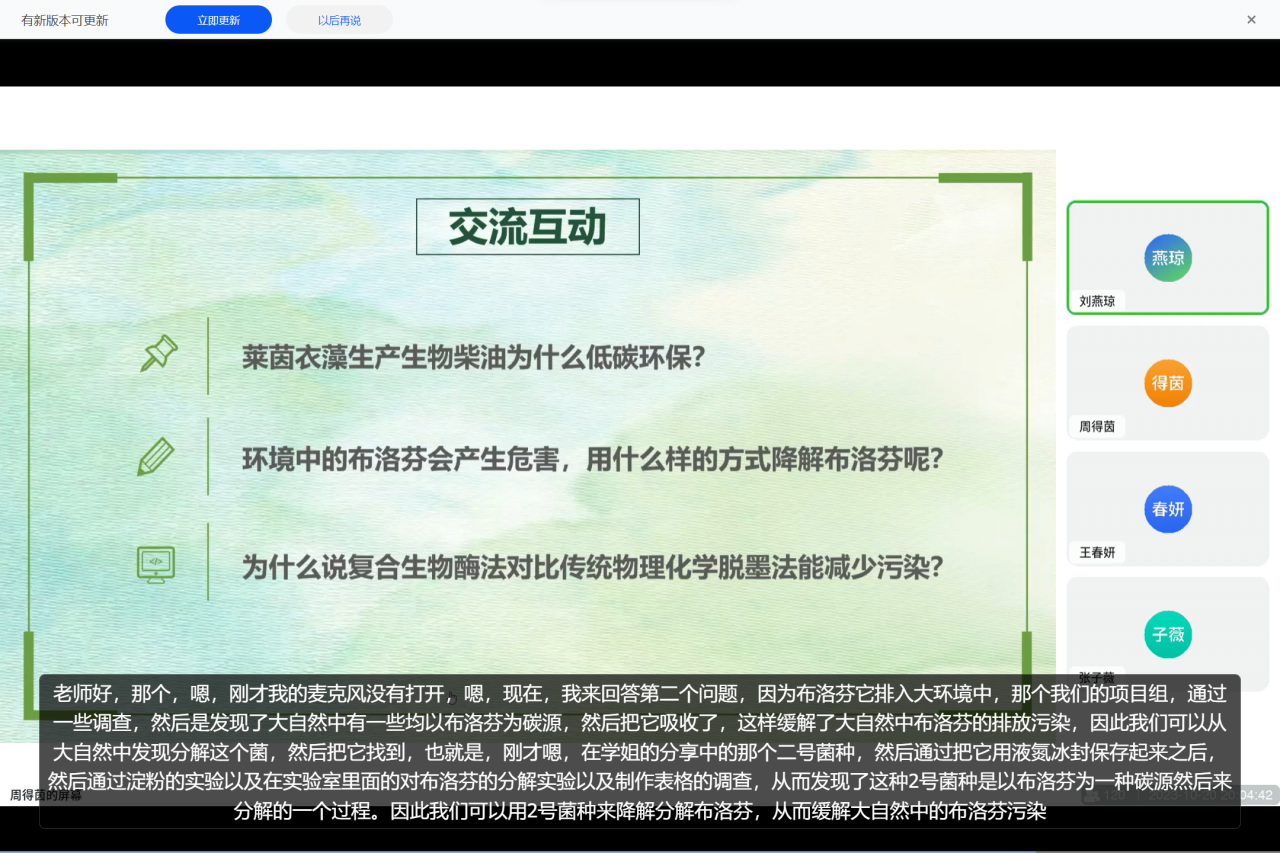Click the pushpin icon beside the first question

tap(157, 353)
